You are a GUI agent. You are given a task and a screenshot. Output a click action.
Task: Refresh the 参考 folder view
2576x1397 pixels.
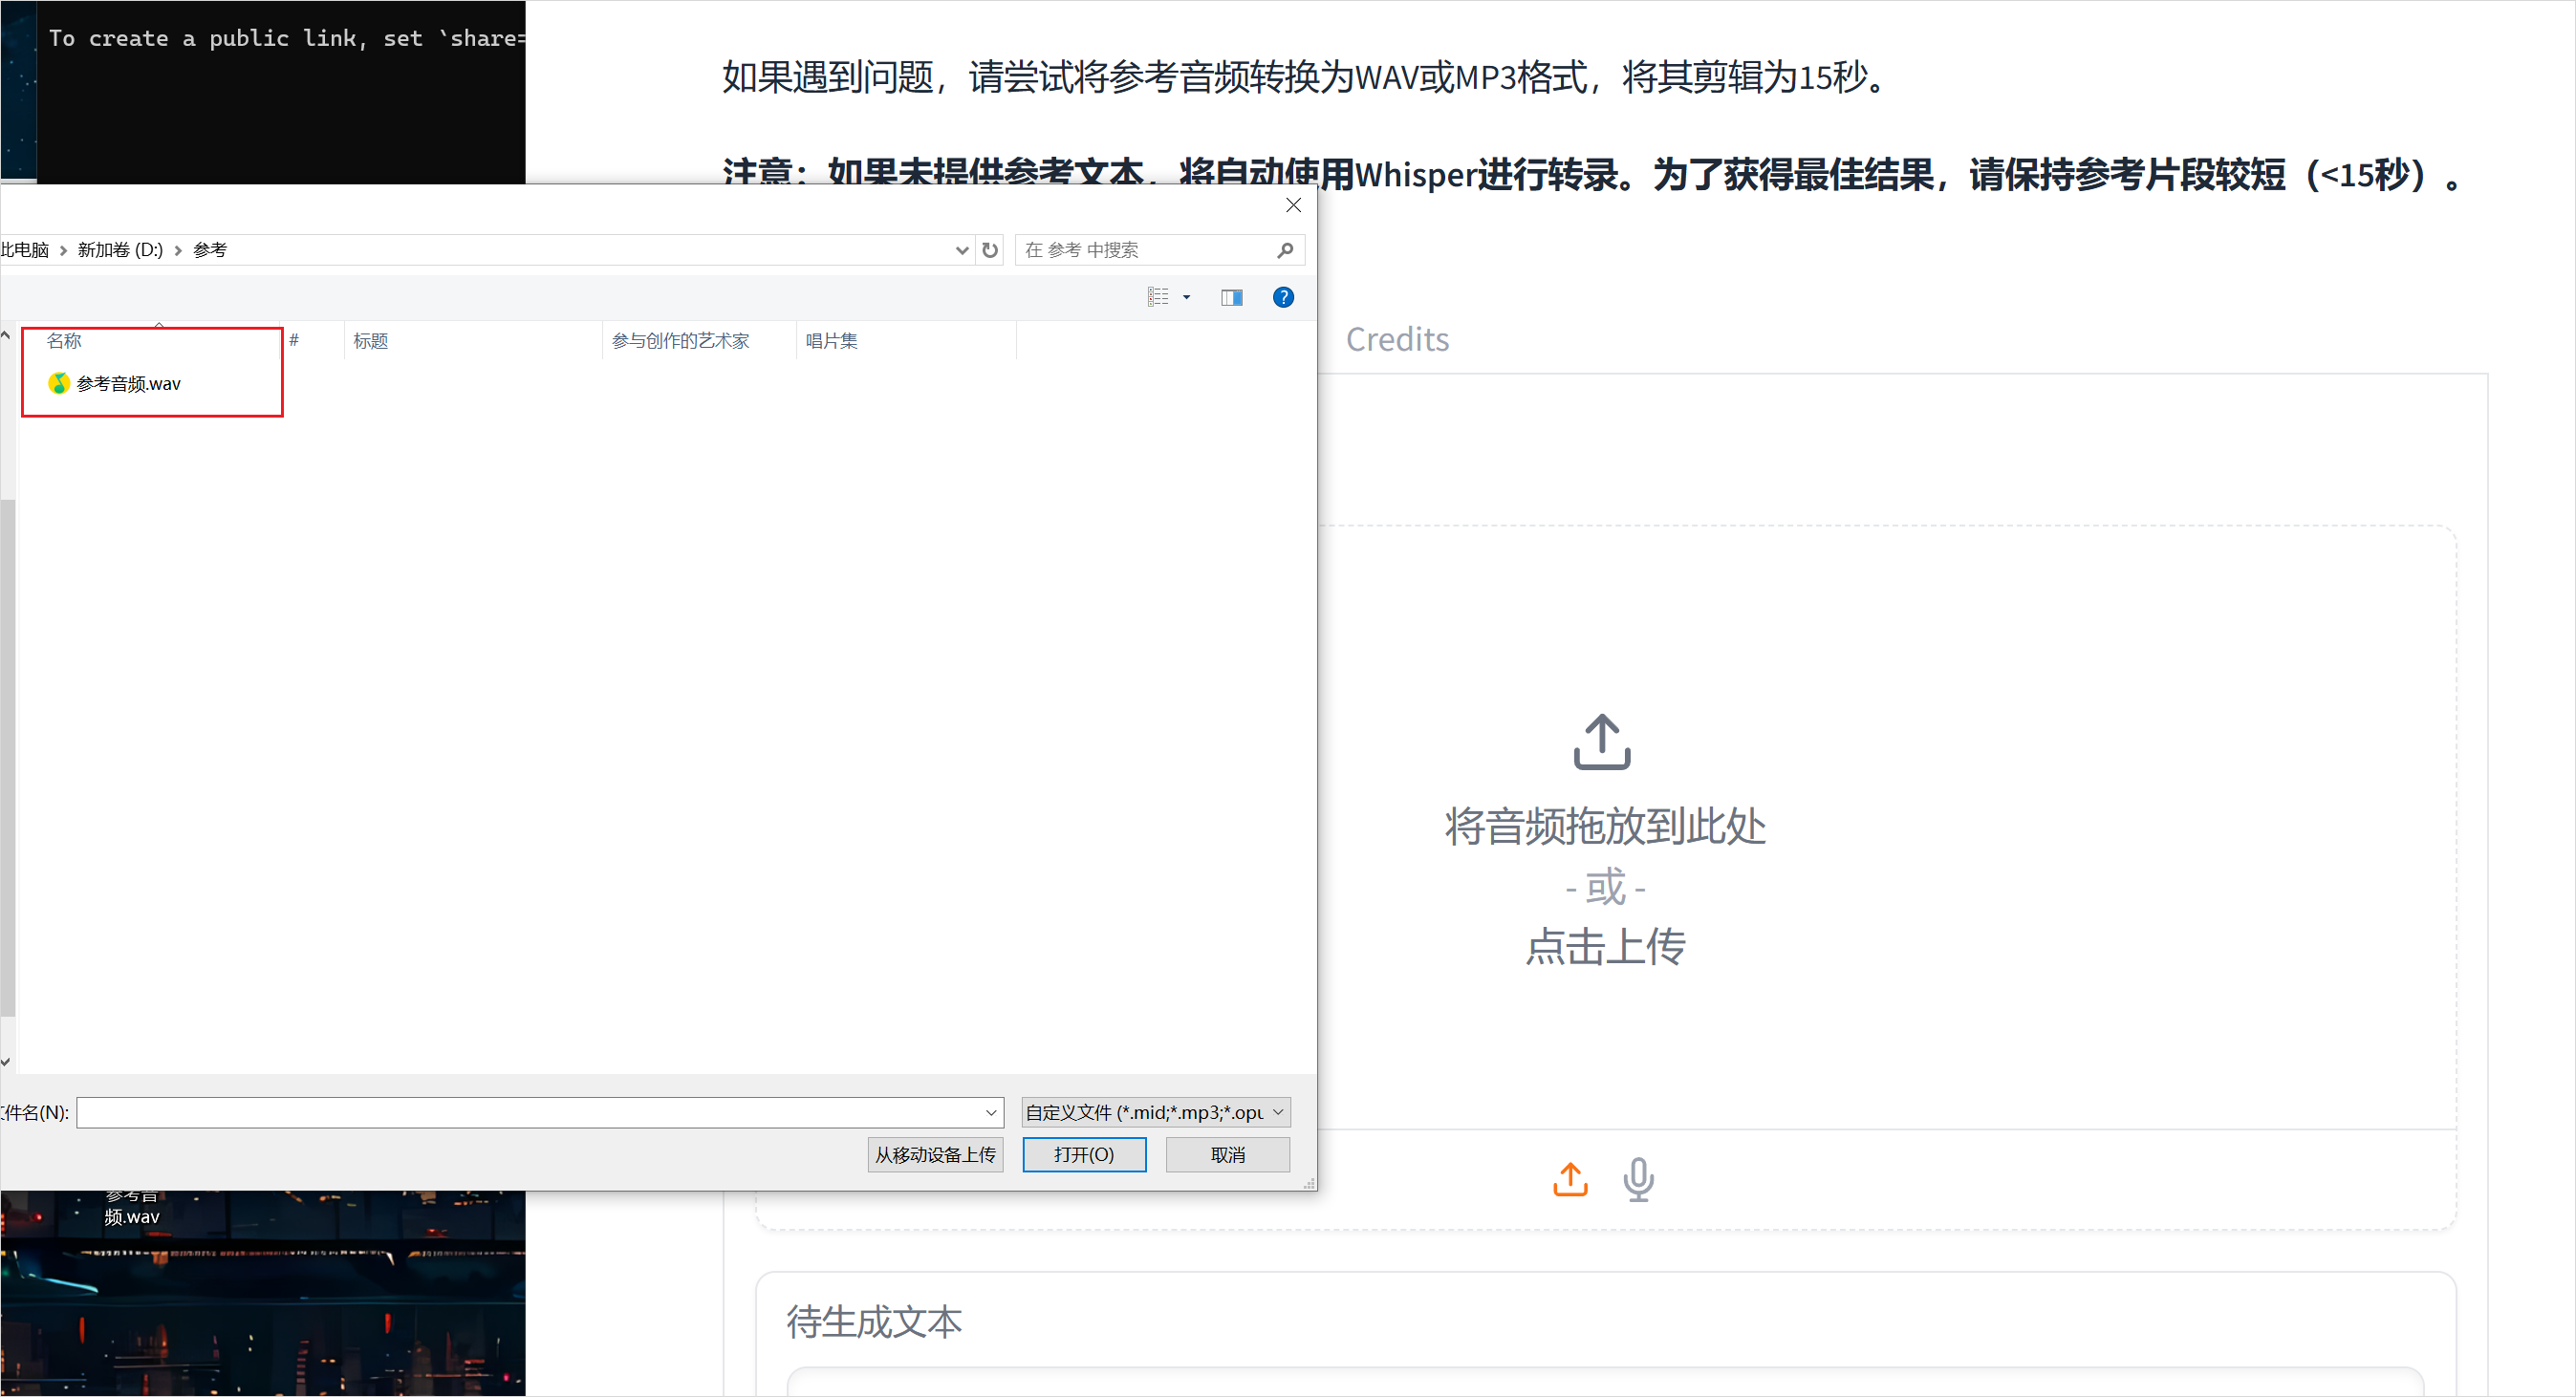(989, 249)
